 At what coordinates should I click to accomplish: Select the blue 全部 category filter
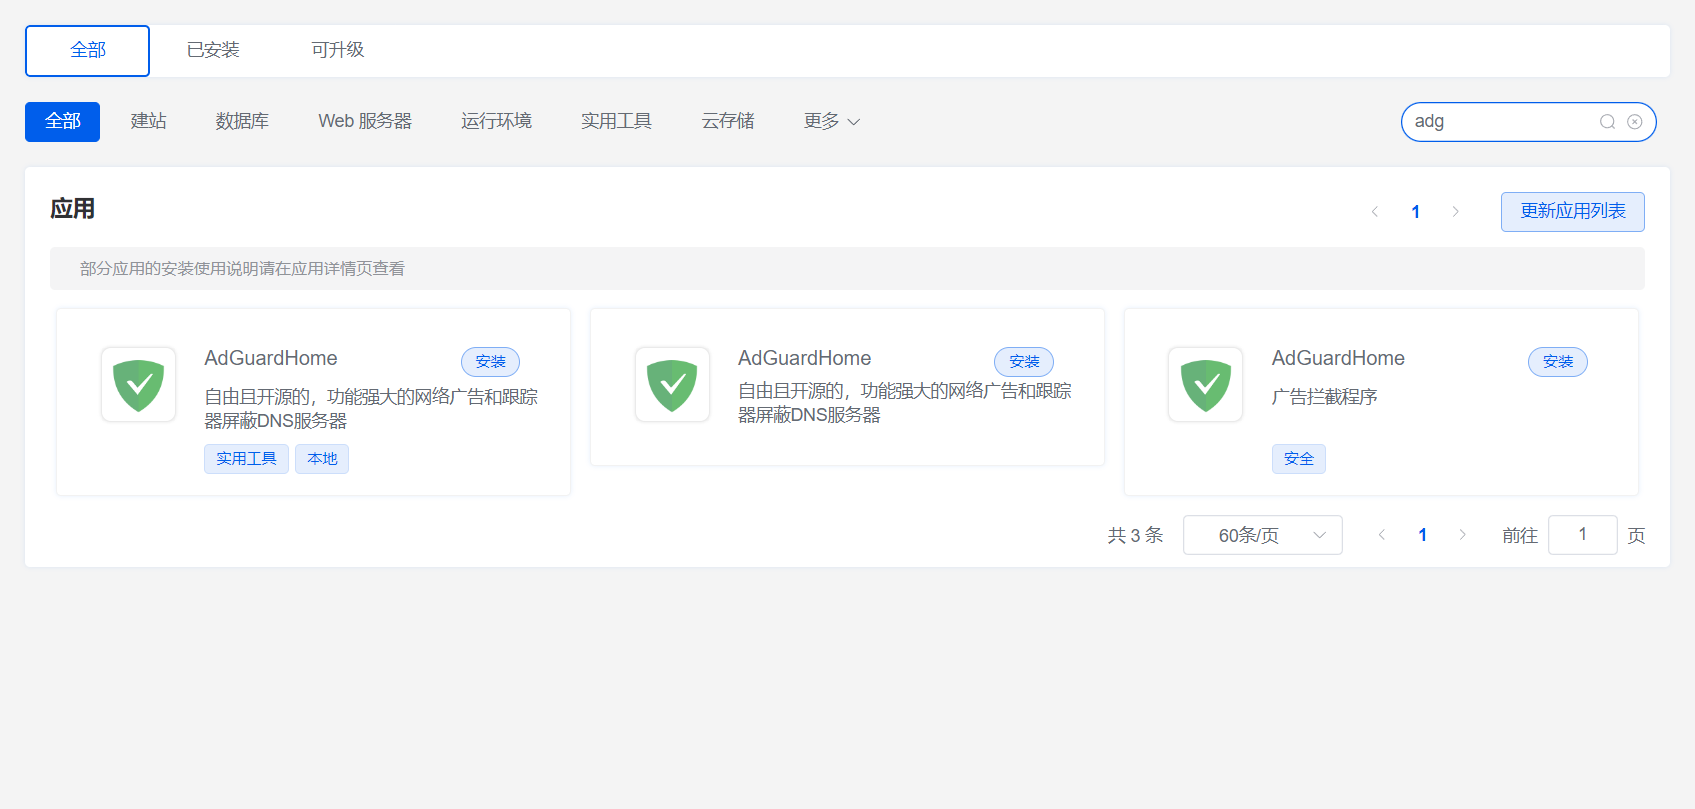pos(62,122)
